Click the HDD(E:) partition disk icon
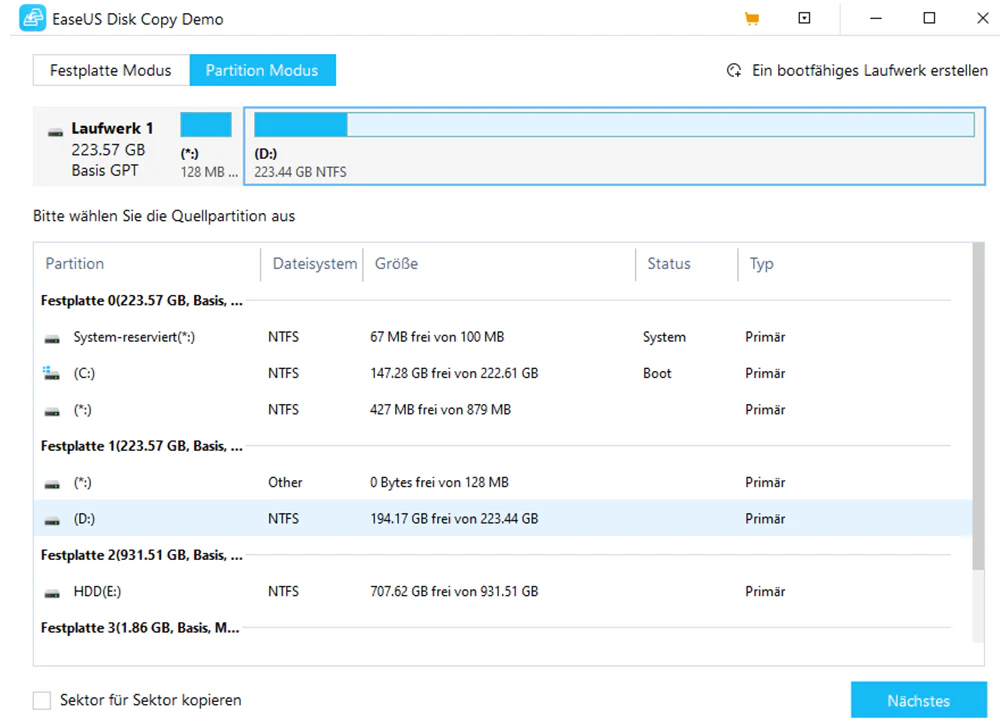This screenshot has width=1000, height=727. [x=52, y=592]
